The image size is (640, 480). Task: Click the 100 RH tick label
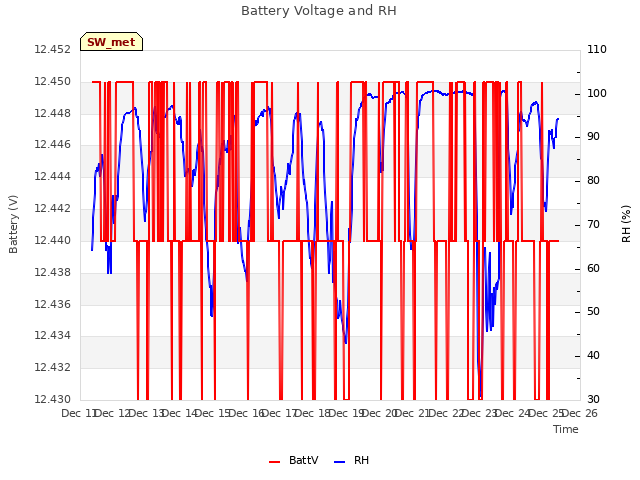point(597,93)
